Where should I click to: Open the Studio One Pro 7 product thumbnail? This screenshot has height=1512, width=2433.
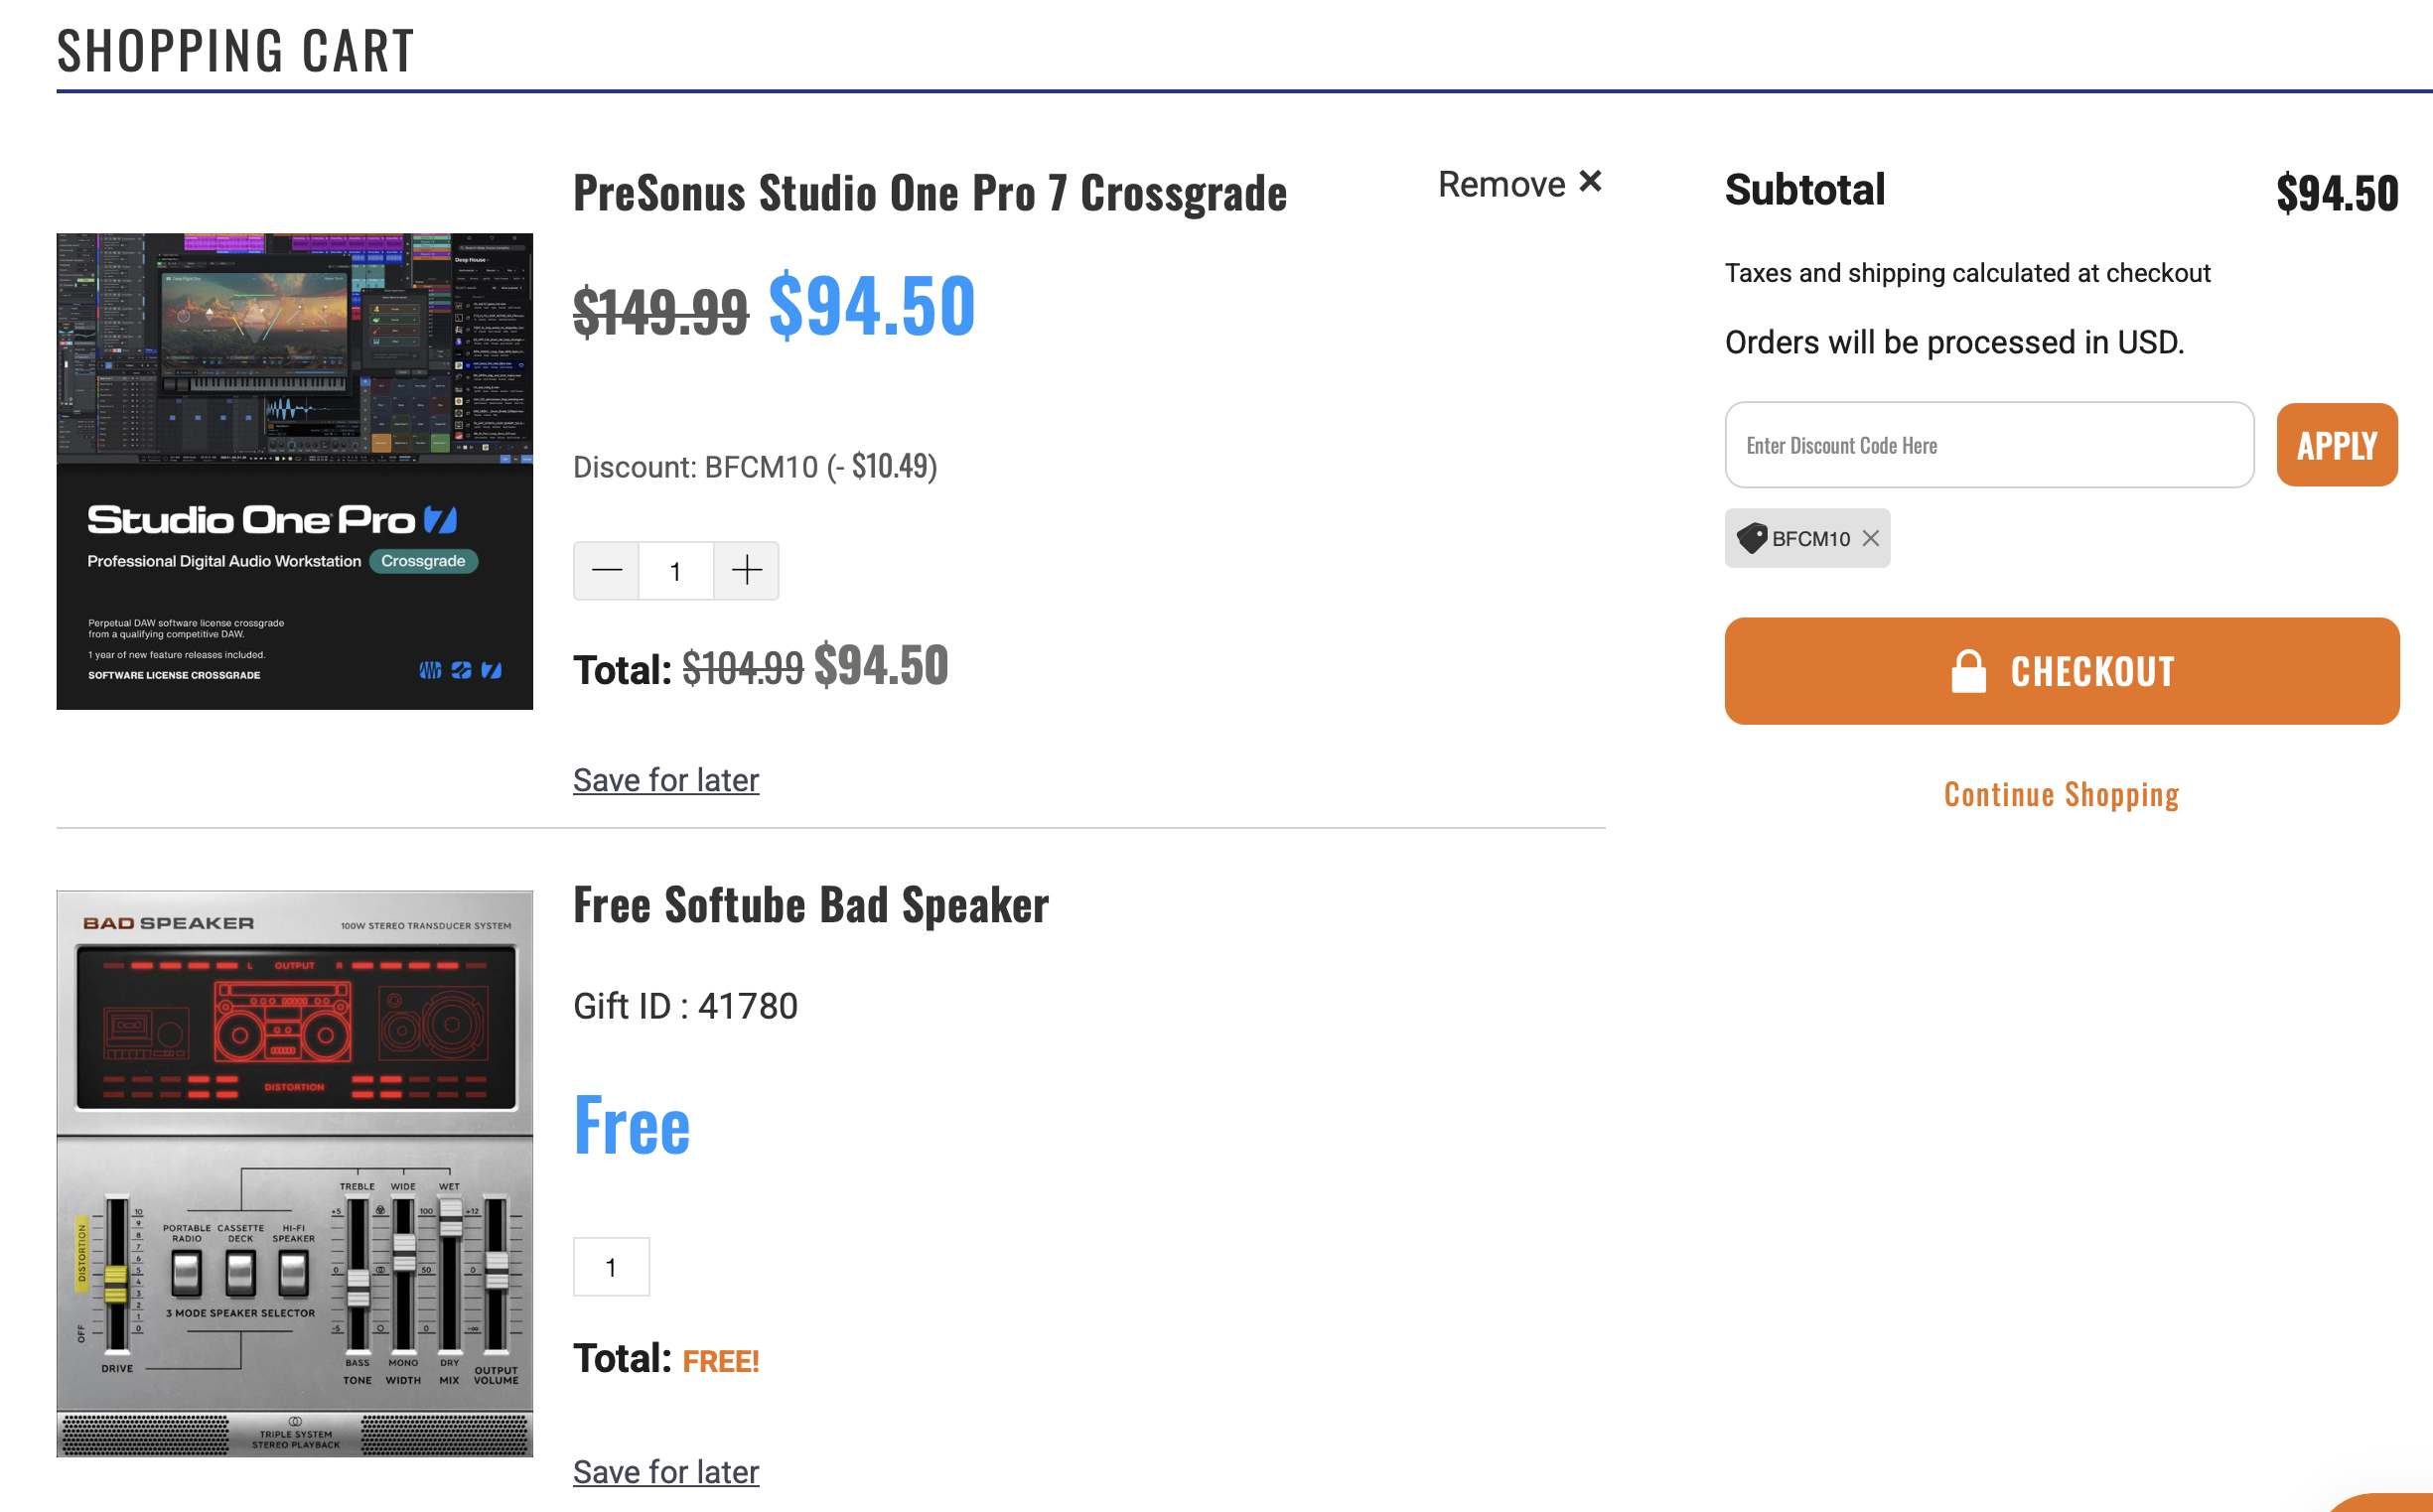(x=295, y=471)
